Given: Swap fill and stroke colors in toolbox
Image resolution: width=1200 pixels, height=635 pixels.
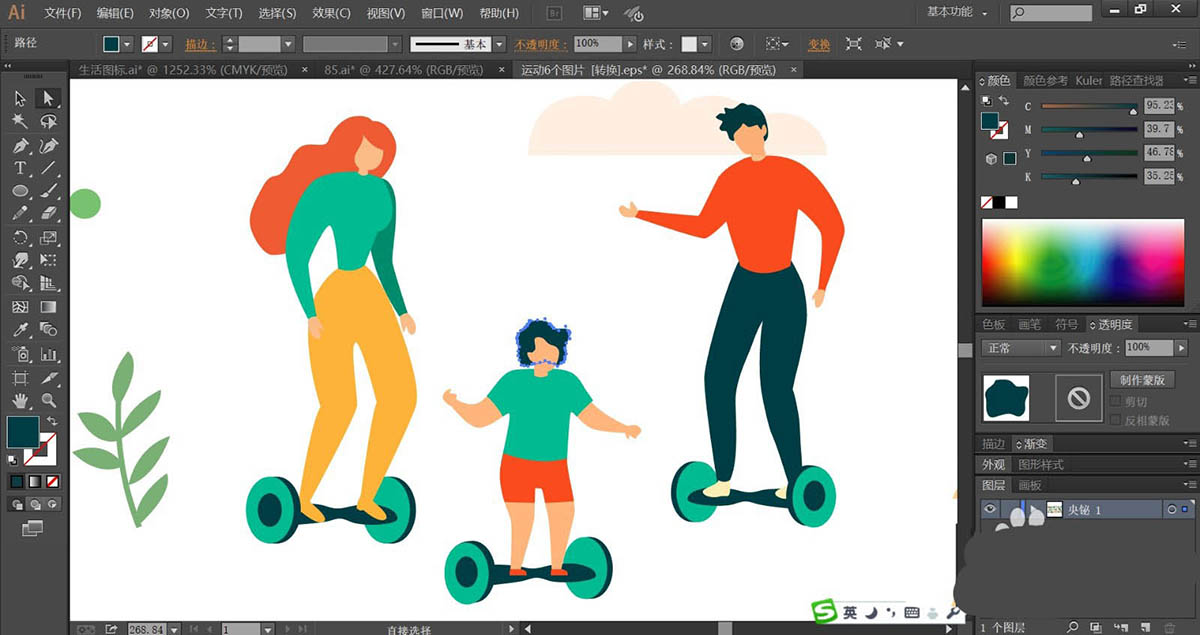Looking at the screenshot, I should pyautogui.click(x=51, y=421).
